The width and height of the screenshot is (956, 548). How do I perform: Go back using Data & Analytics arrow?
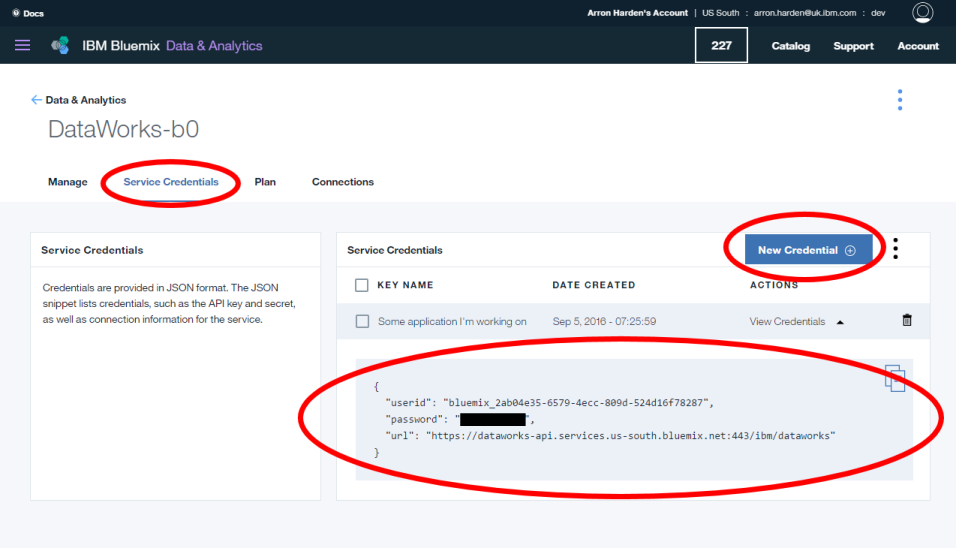click(x=36, y=100)
